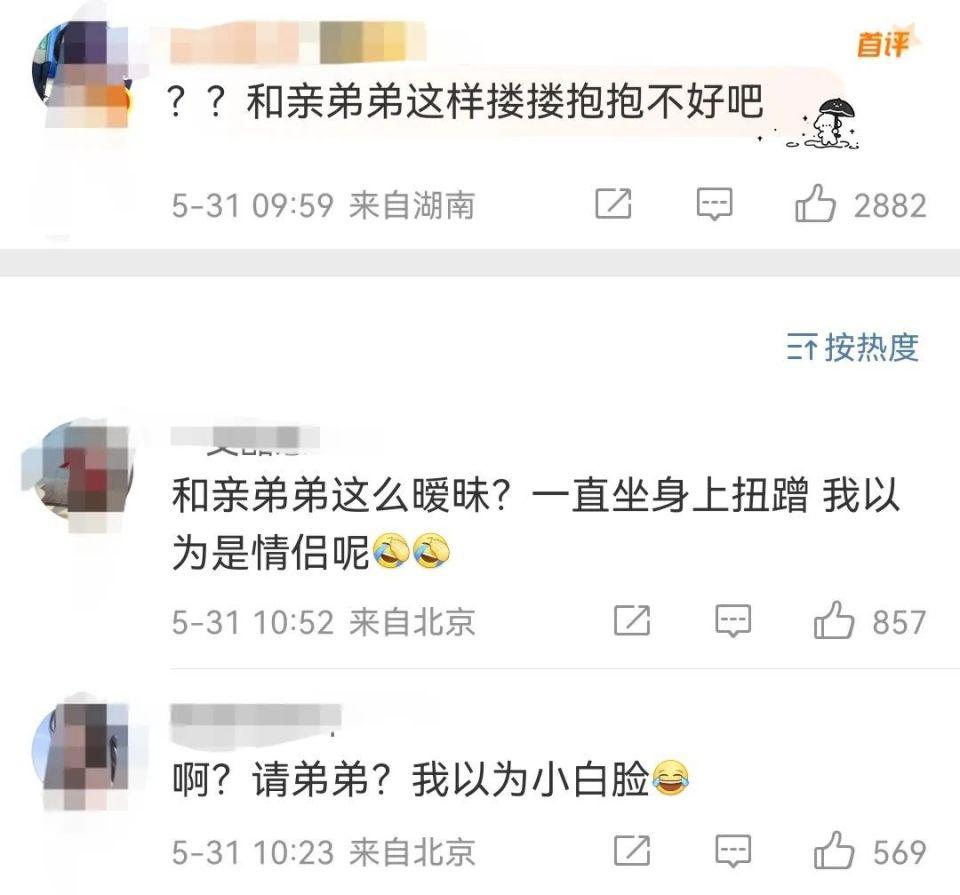The height and width of the screenshot is (895, 960).
Task: Open the top commenter's avatar
Action: pyautogui.click(x=82, y=73)
